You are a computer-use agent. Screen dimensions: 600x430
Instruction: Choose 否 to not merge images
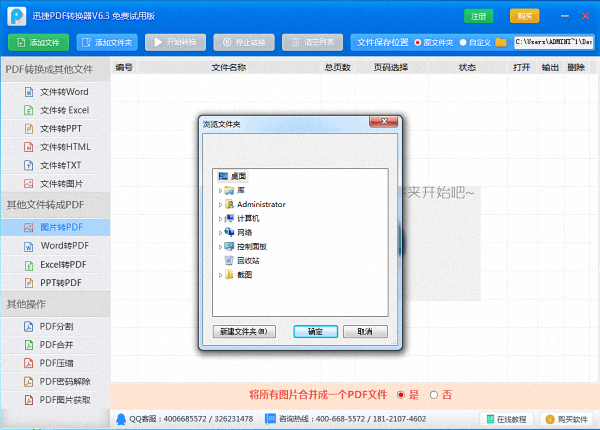pos(434,395)
